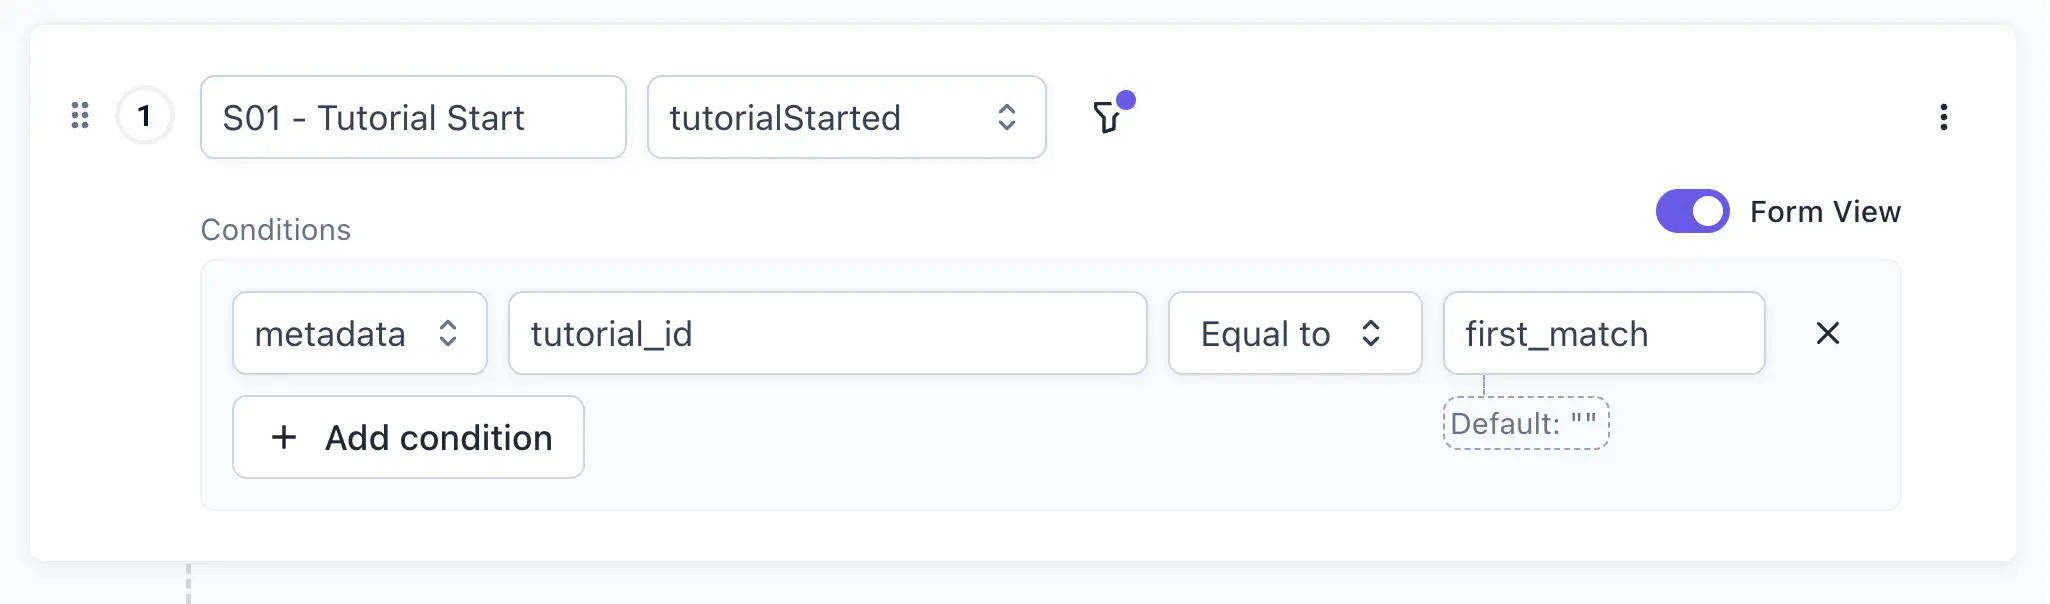Click the purple dot on the filter indicator
This screenshot has height=604, width=2050.
(x=1128, y=99)
